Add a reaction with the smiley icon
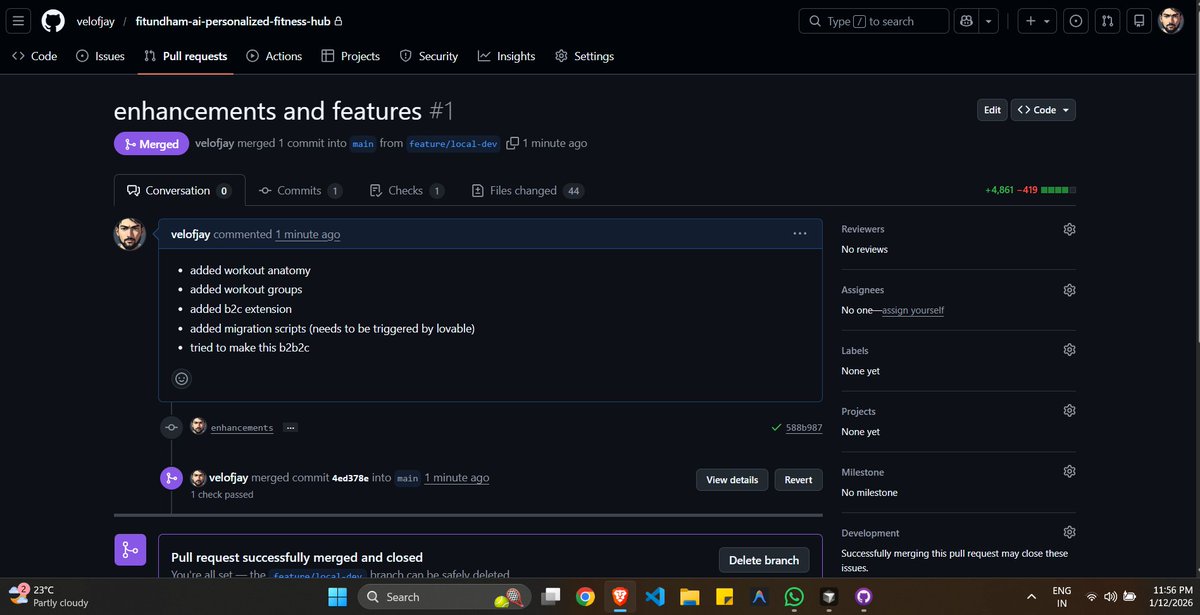Image resolution: width=1200 pixels, height=615 pixels. pyautogui.click(x=181, y=379)
